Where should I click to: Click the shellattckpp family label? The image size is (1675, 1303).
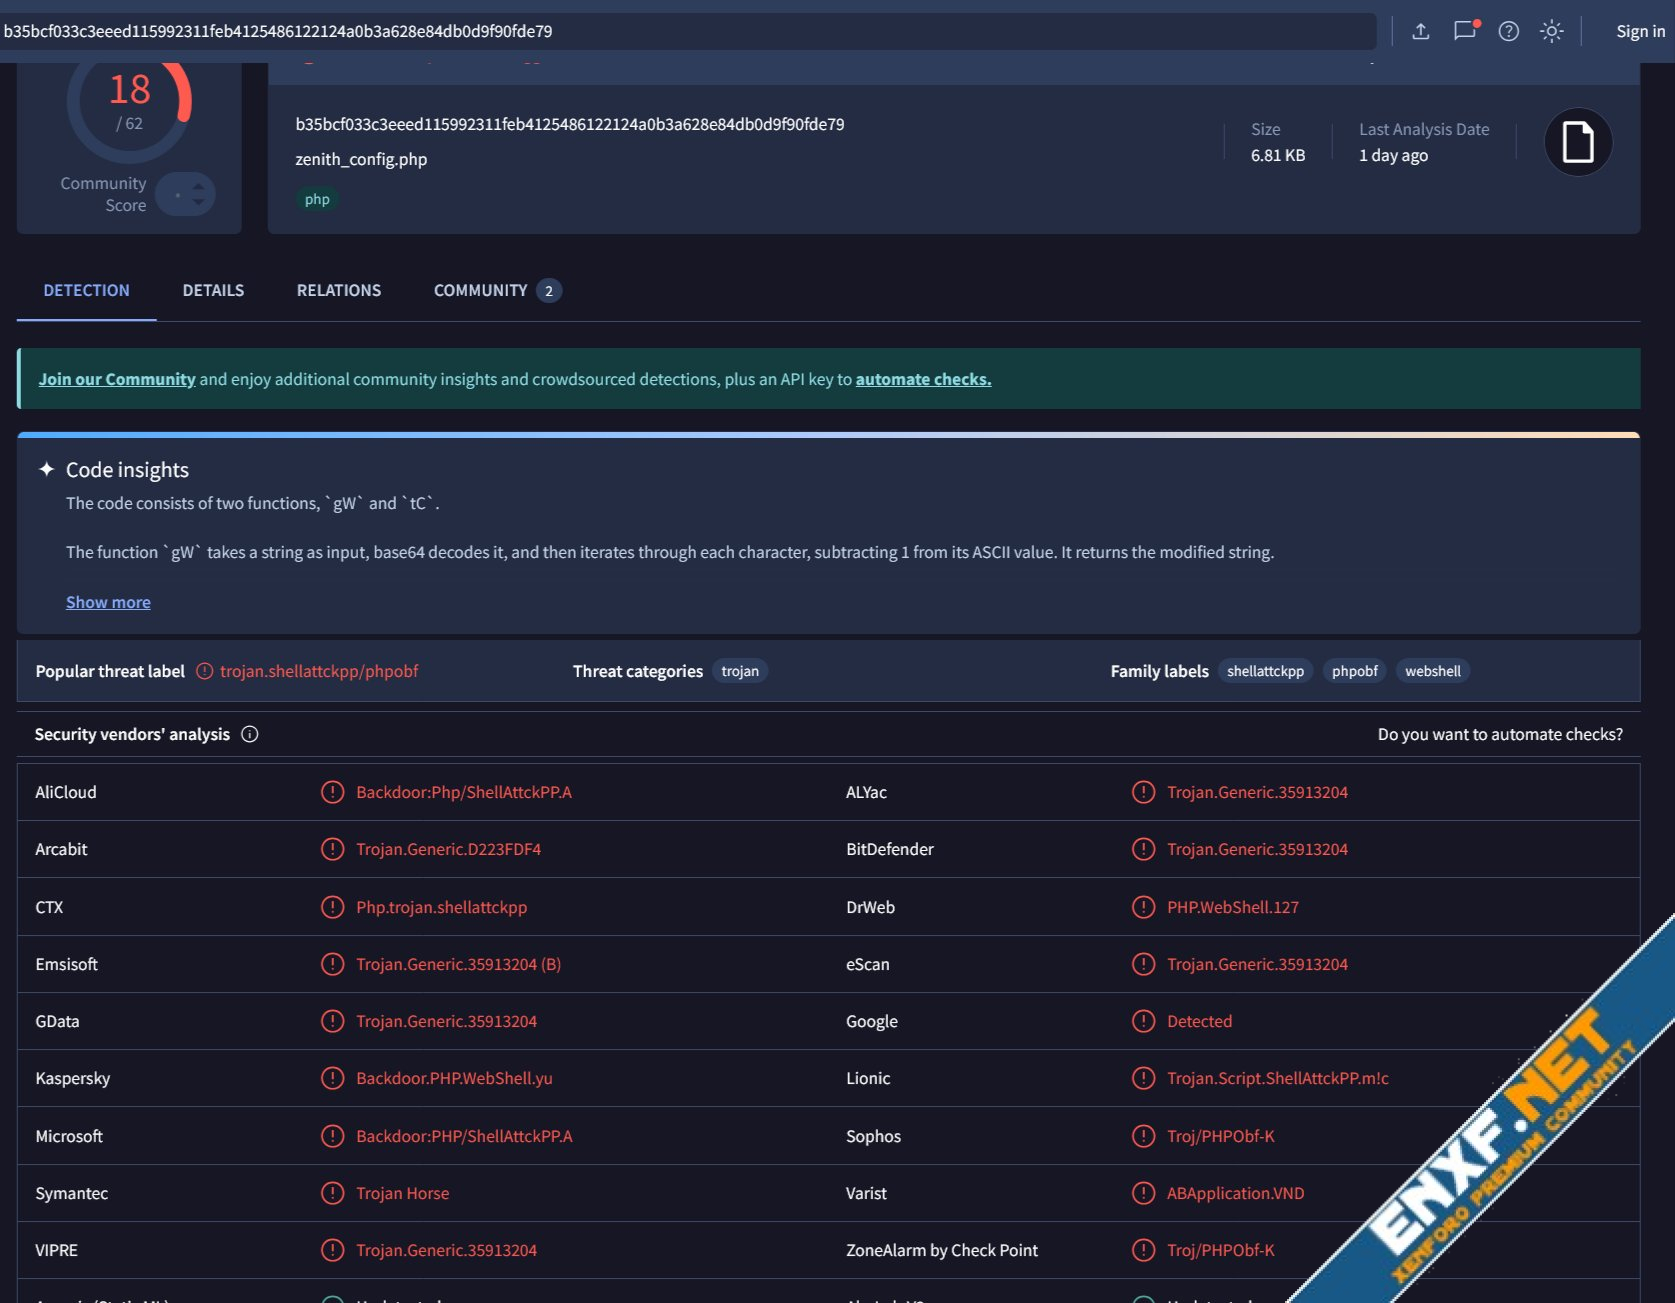1265,671
